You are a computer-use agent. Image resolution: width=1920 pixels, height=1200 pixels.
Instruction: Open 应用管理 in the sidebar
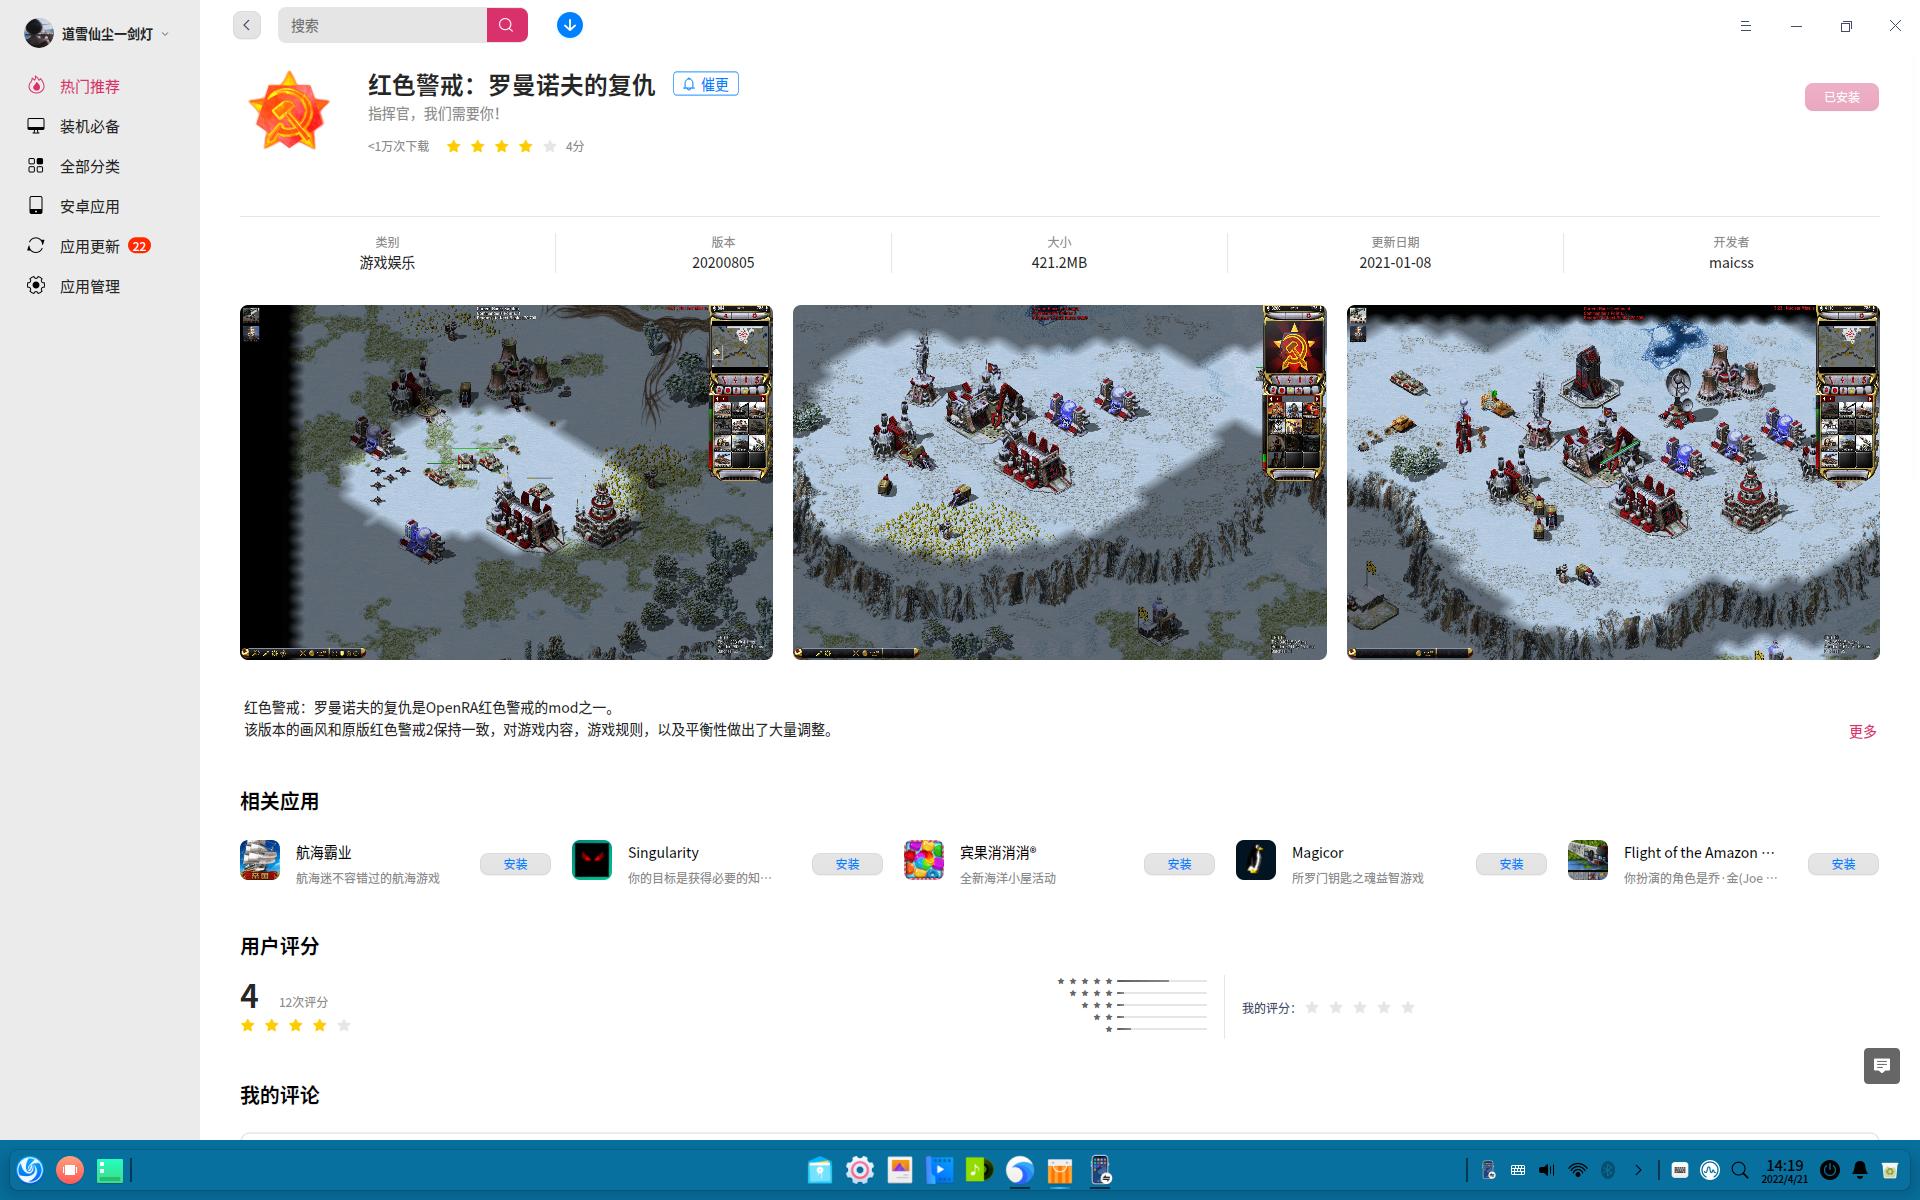pos(89,286)
